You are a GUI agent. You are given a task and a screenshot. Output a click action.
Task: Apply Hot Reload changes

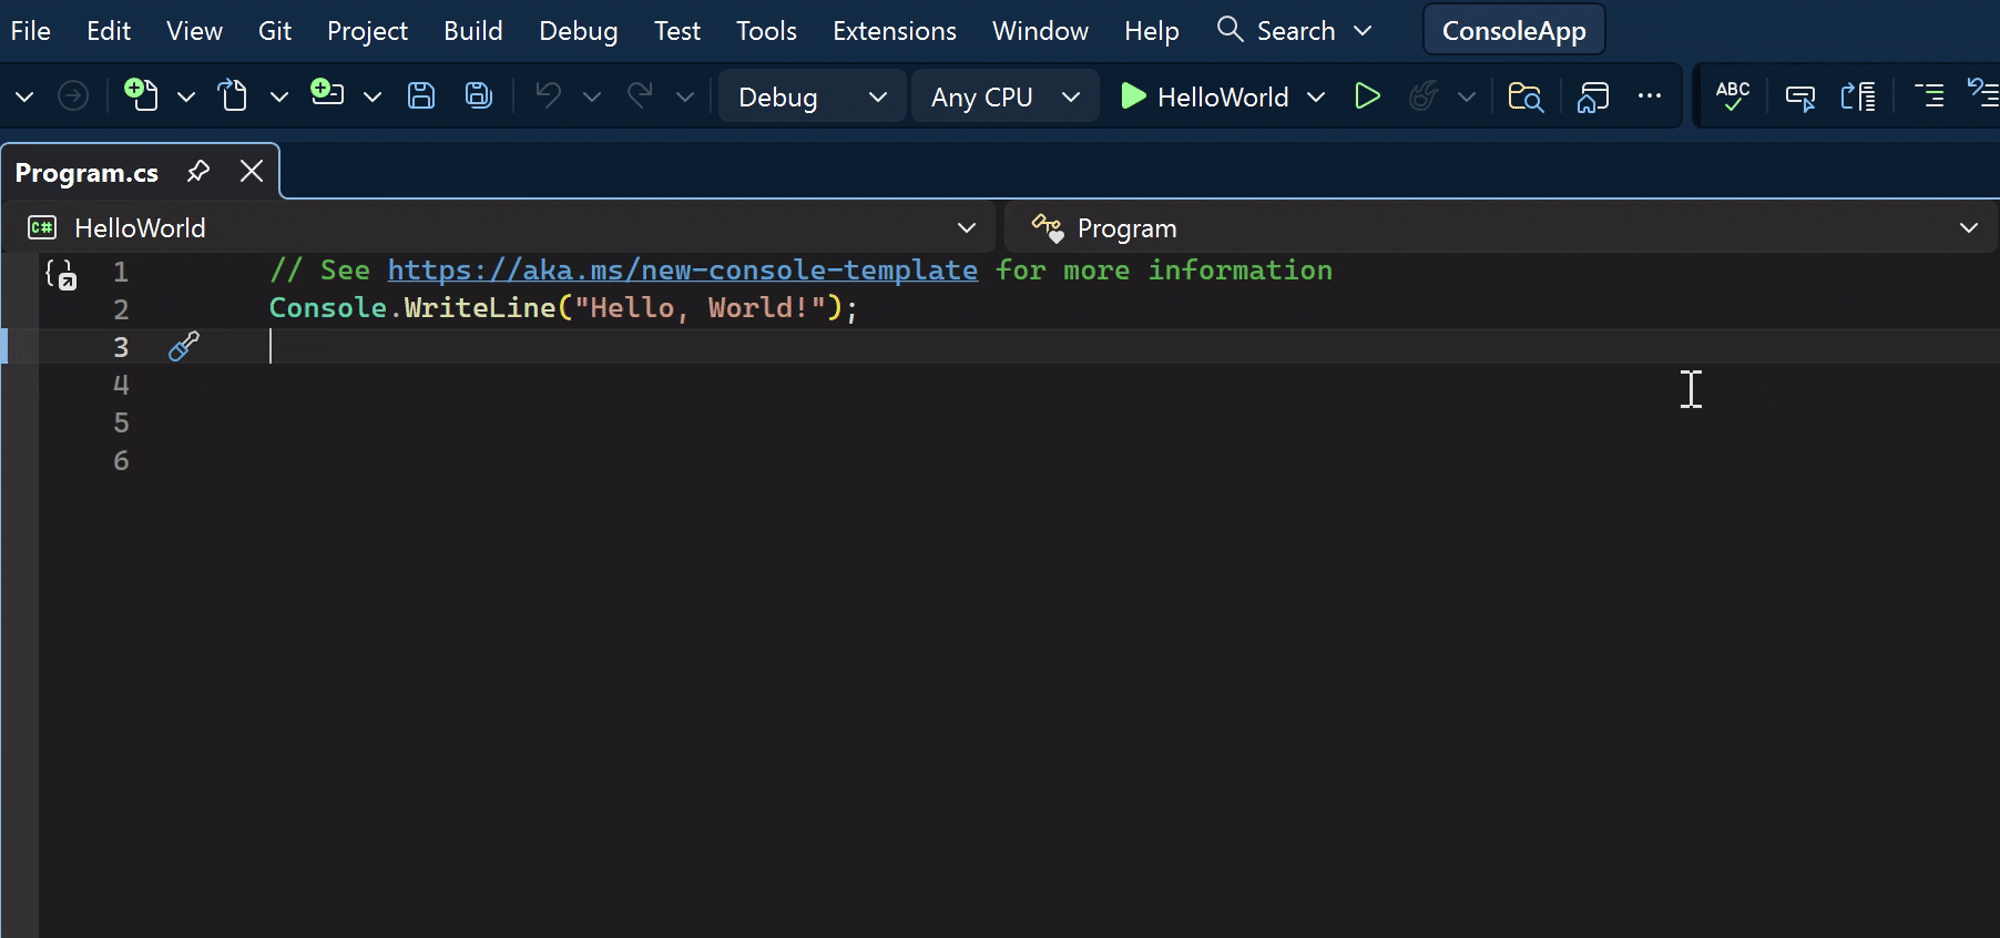pyautogui.click(x=1424, y=96)
